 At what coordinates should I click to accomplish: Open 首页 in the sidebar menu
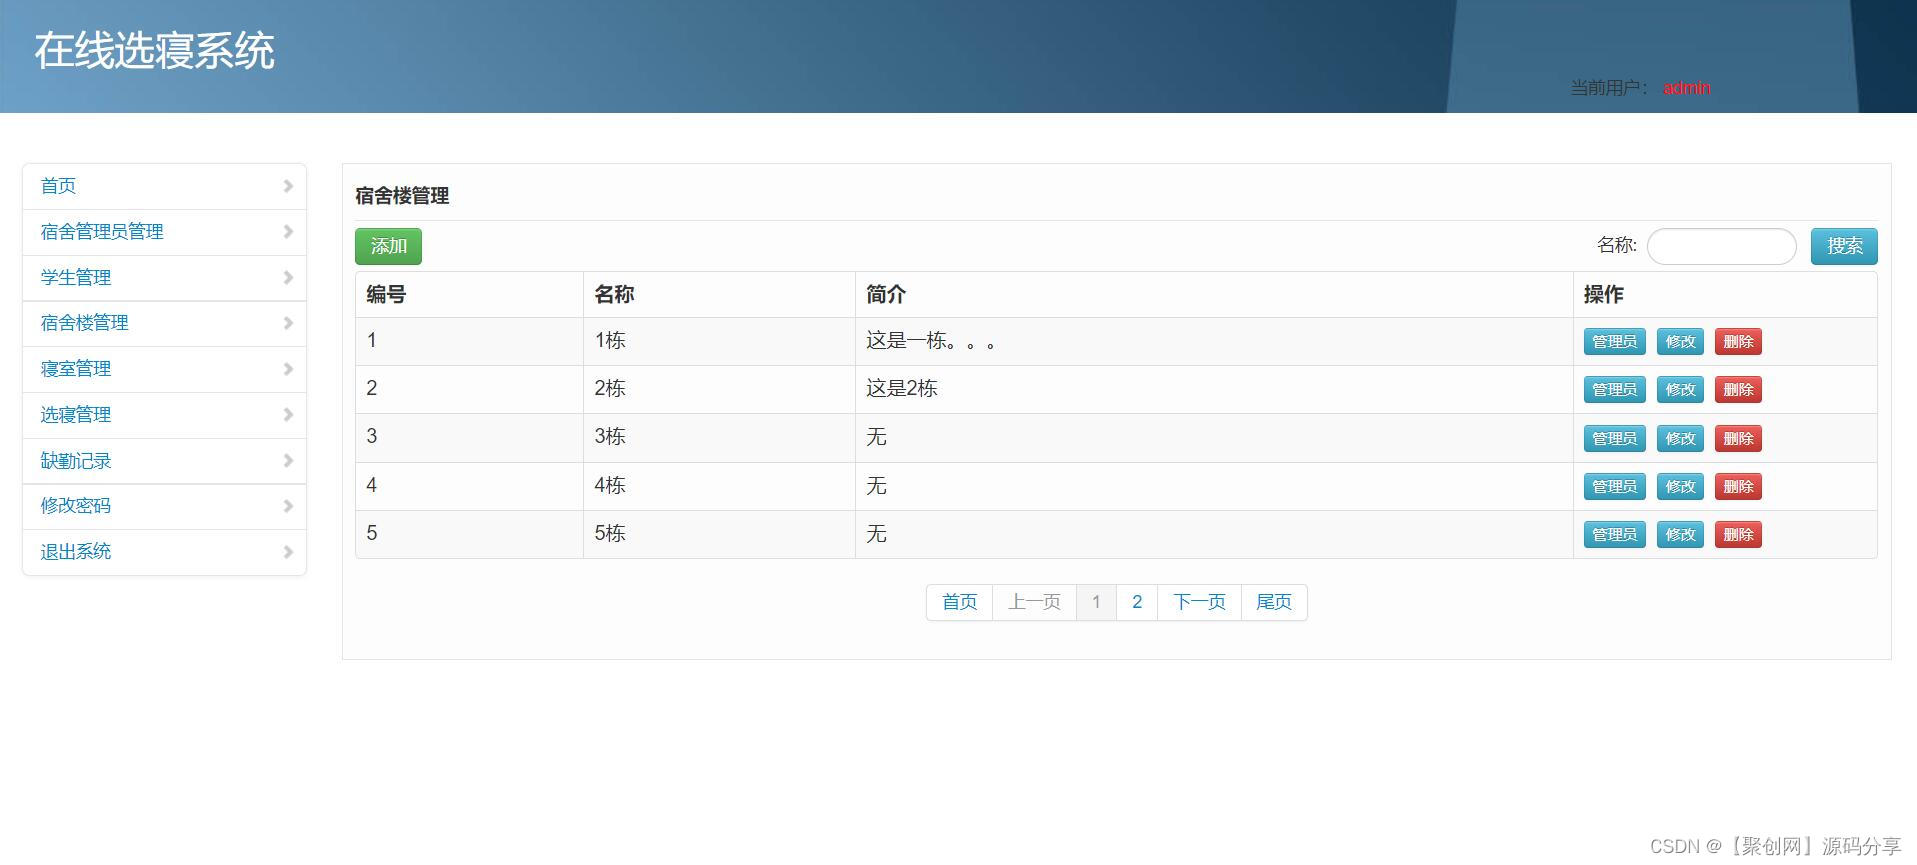164,186
